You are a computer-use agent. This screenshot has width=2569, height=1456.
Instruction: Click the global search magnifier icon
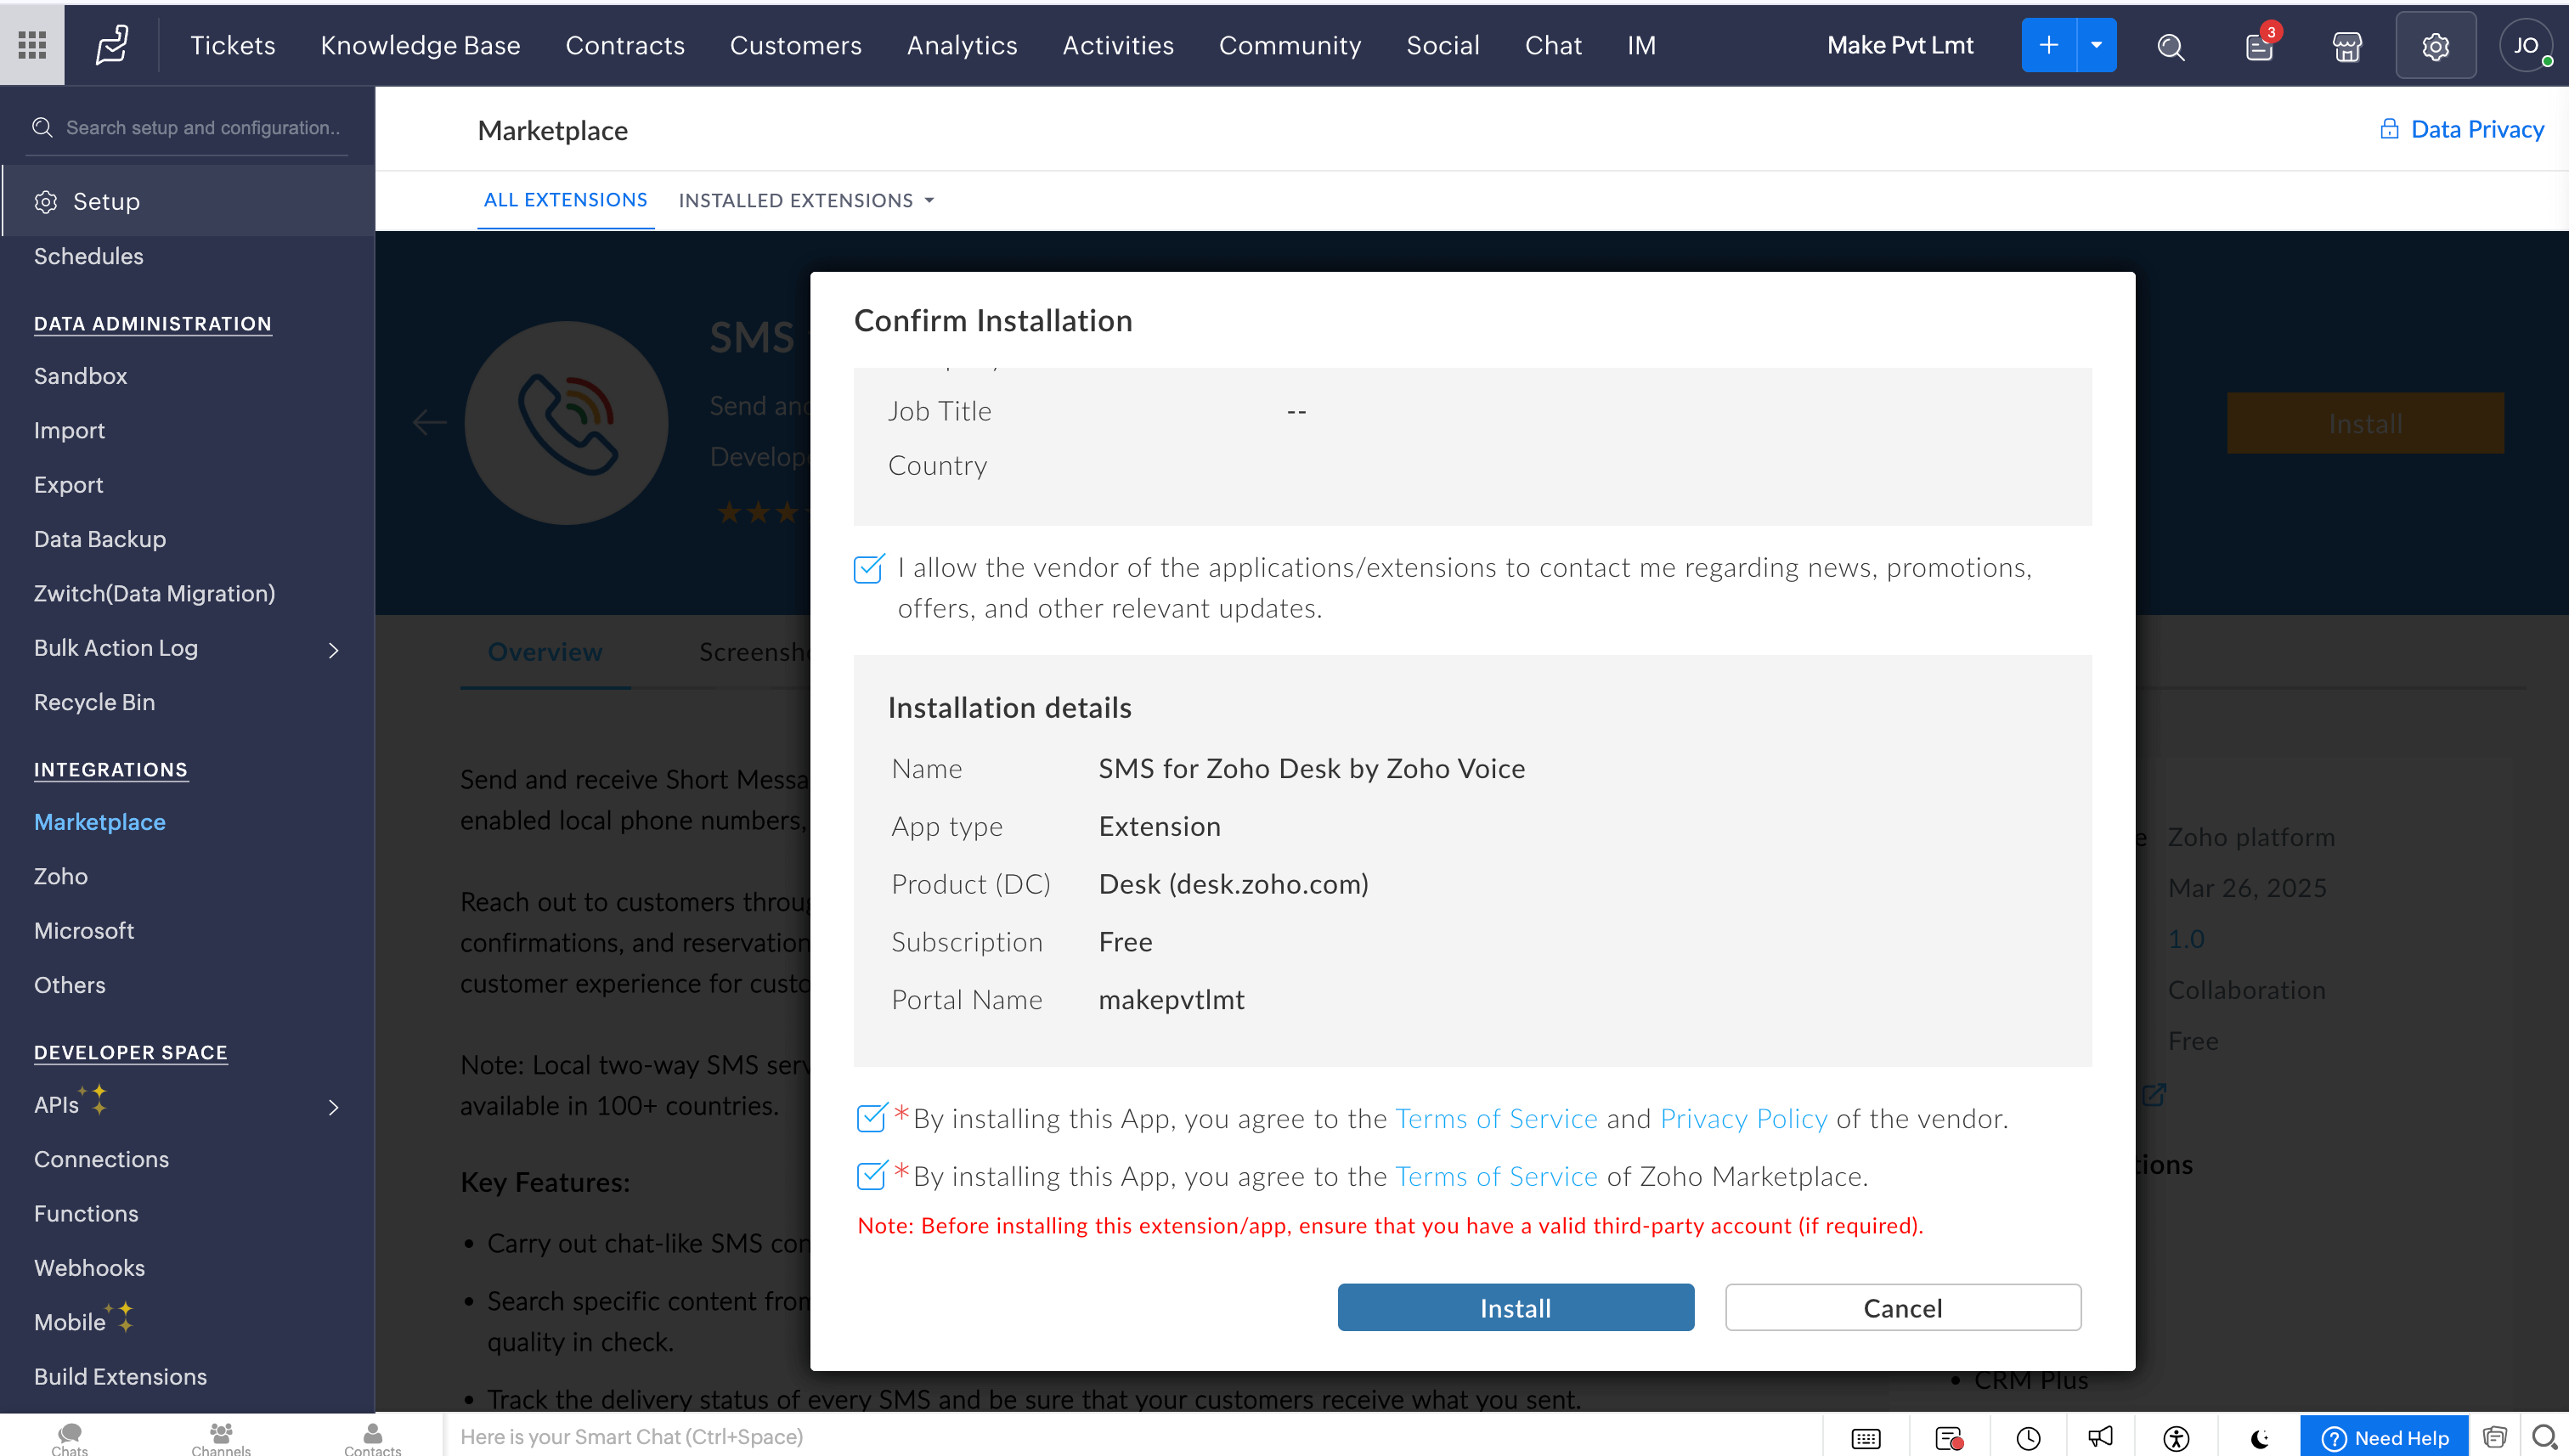pyautogui.click(x=2170, y=46)
